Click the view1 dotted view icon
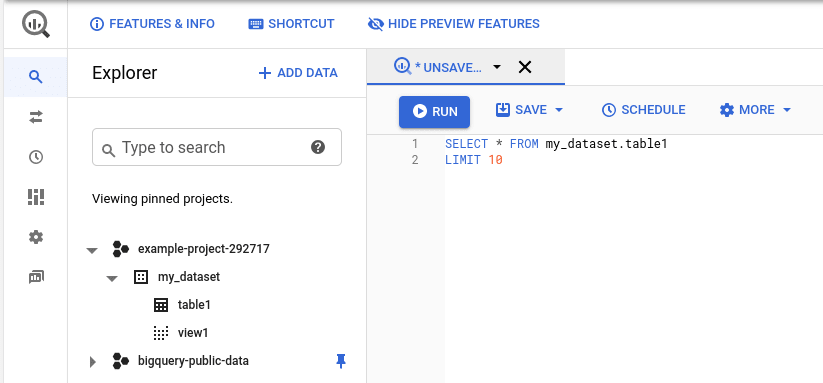The width and height of the screenshot is (823, 383). click(161, 333)
